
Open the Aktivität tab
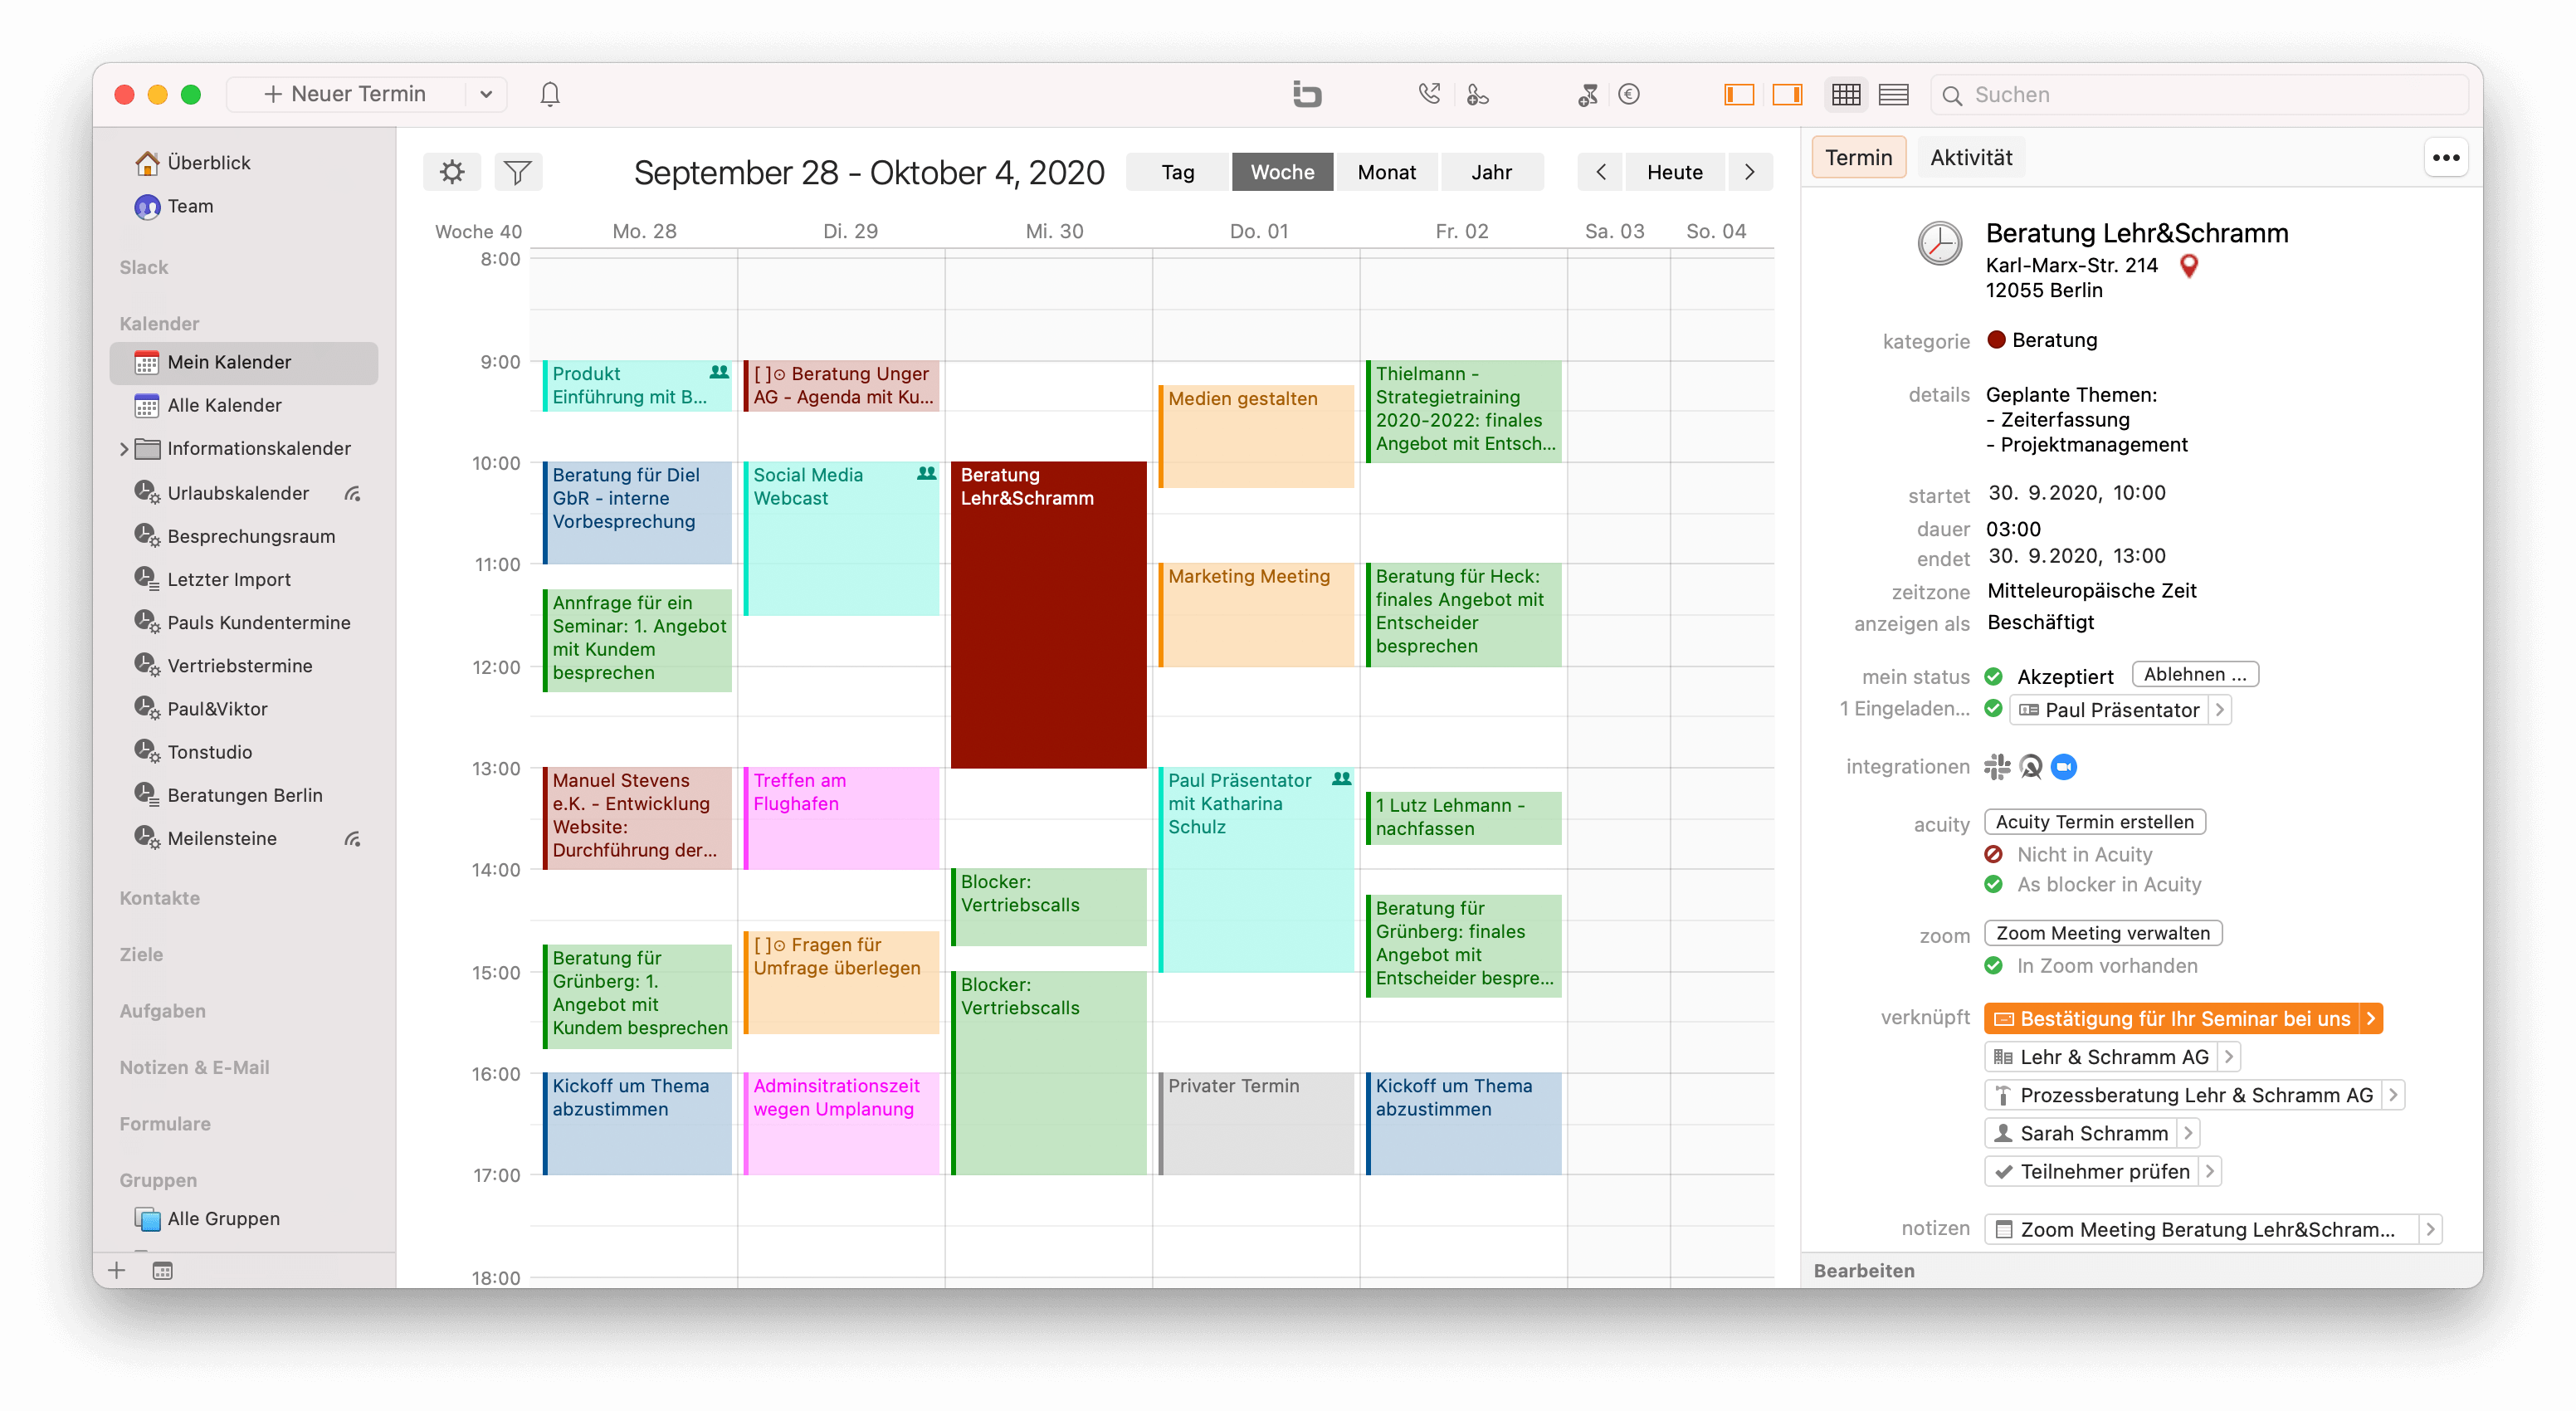click(1971, 158)
